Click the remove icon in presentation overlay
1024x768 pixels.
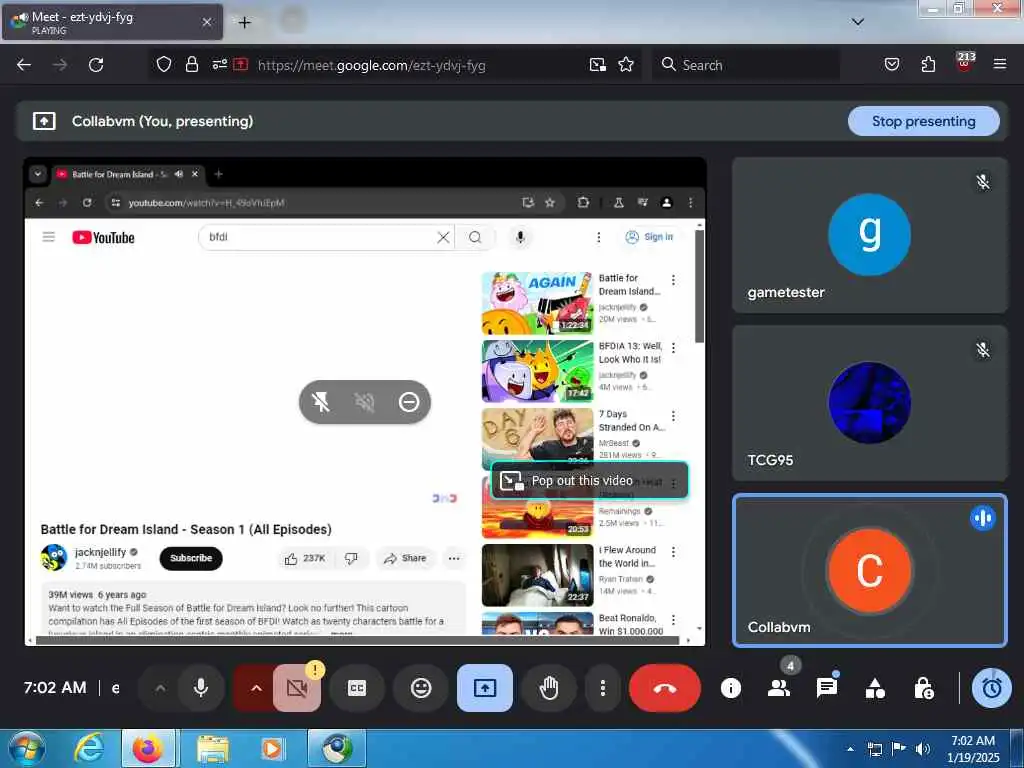click(x=409, y=402)
